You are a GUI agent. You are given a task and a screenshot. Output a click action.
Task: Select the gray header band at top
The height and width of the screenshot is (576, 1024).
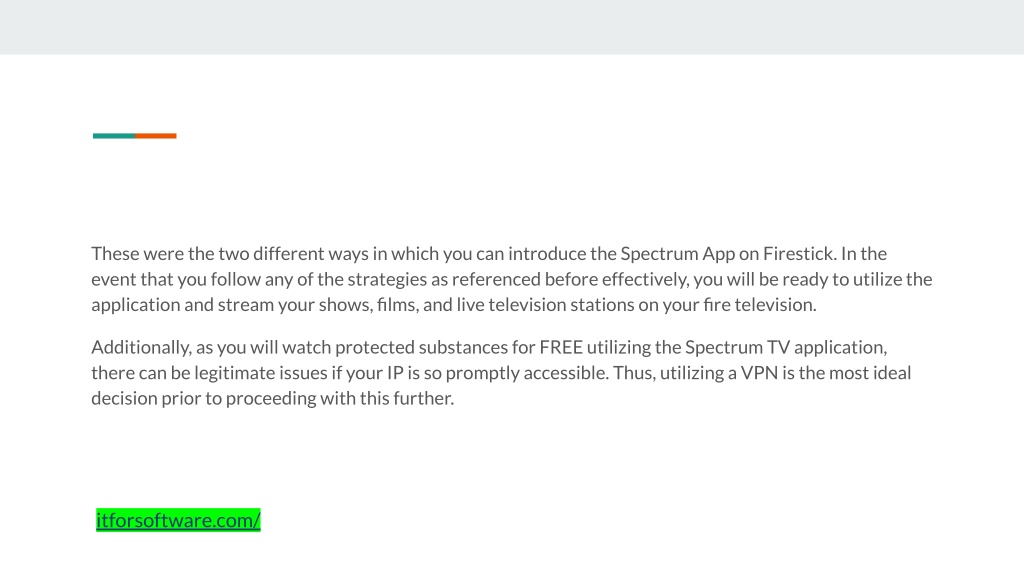tap(512, 27)
